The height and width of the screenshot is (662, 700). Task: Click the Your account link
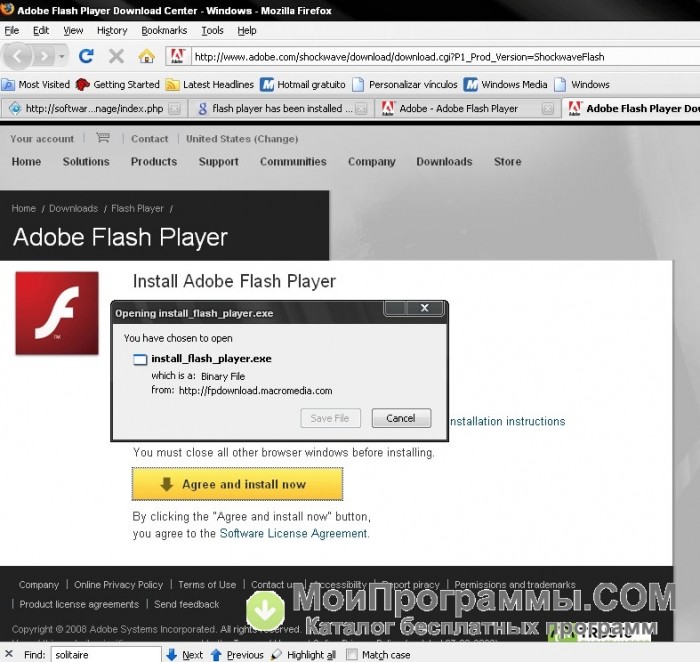click(x=42, y=139)
